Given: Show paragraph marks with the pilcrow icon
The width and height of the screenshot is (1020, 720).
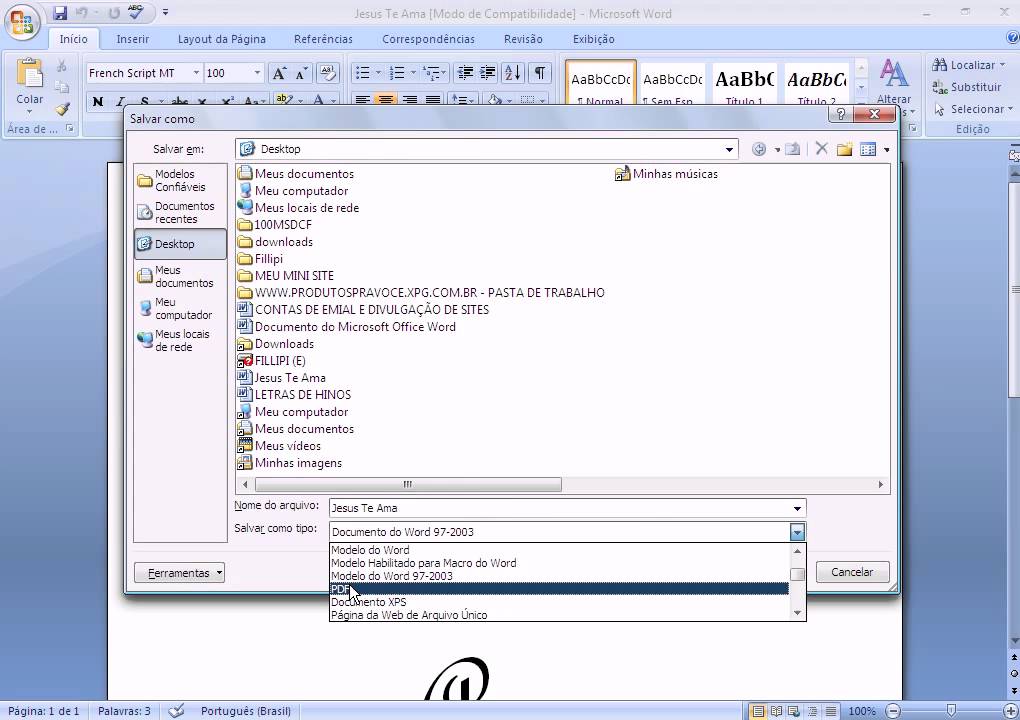Looking at the screenshot, I should [x=539, y=73].
